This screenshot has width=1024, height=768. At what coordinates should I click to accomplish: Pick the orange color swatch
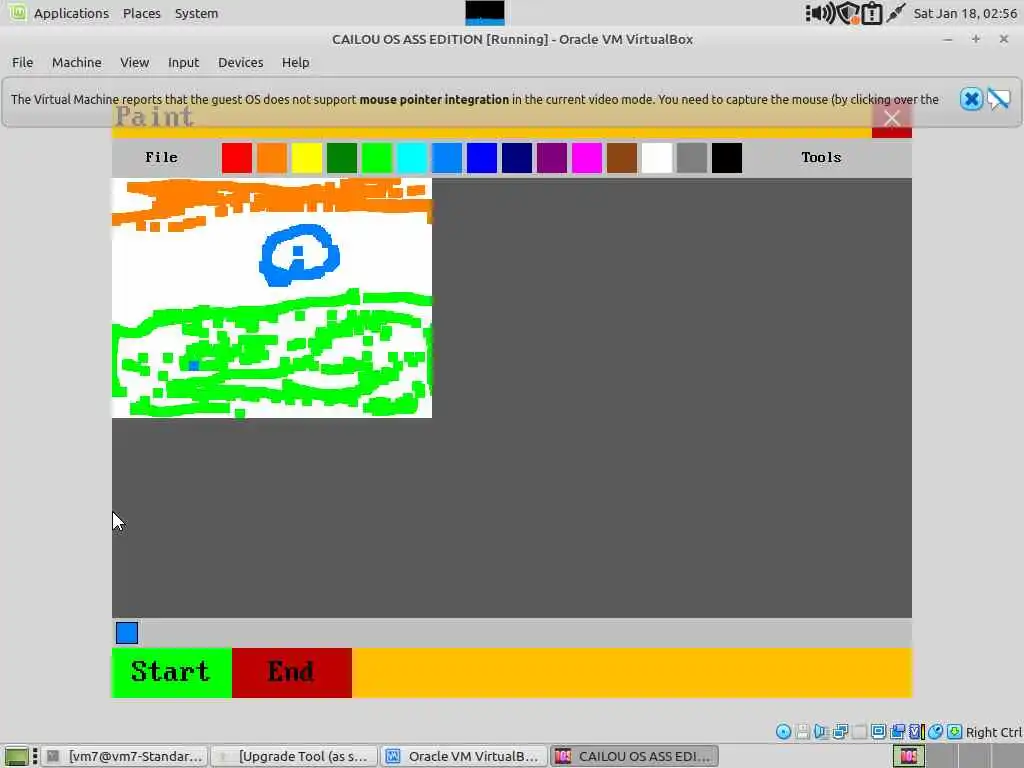(x=272, y=158)
